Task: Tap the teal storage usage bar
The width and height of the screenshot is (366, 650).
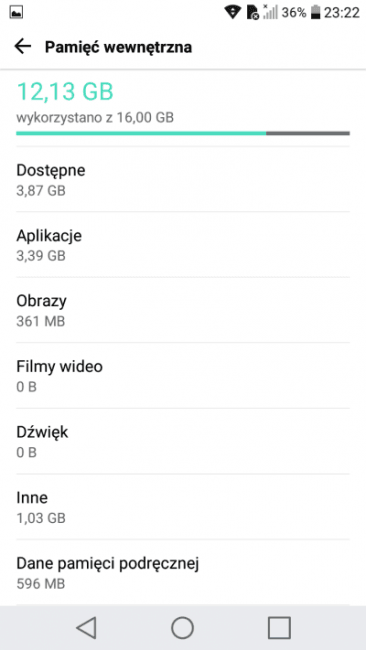Action: (x=183, y=133)
